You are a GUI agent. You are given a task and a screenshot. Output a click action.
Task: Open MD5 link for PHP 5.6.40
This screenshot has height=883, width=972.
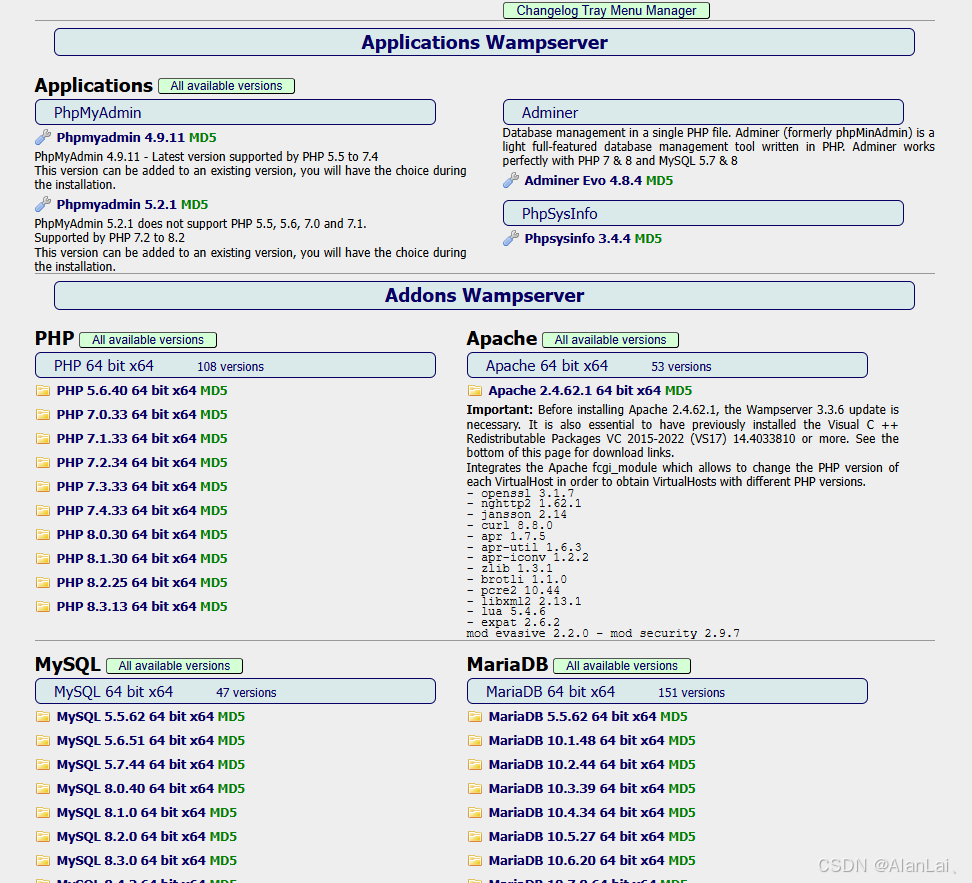coord(214,391)
